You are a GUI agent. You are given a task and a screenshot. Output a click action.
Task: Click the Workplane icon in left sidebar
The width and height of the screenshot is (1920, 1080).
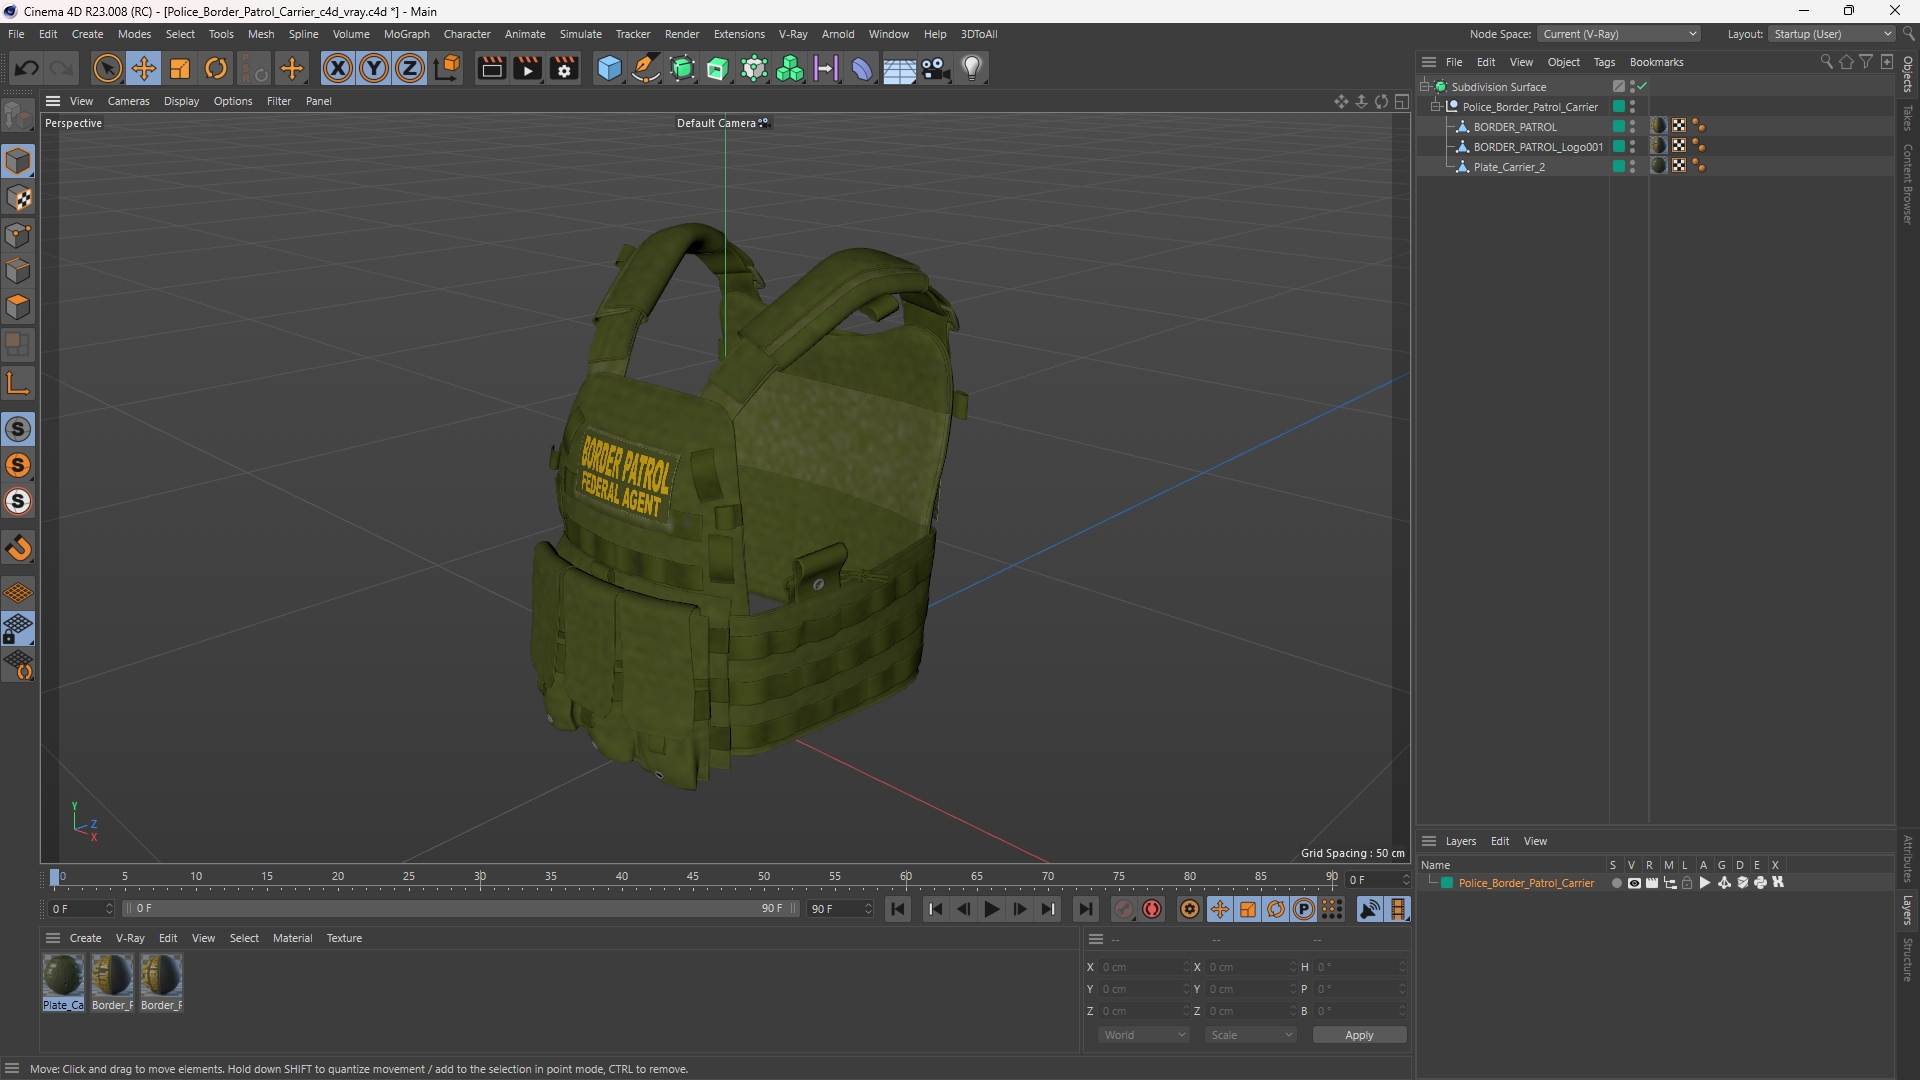click(18, 593)
